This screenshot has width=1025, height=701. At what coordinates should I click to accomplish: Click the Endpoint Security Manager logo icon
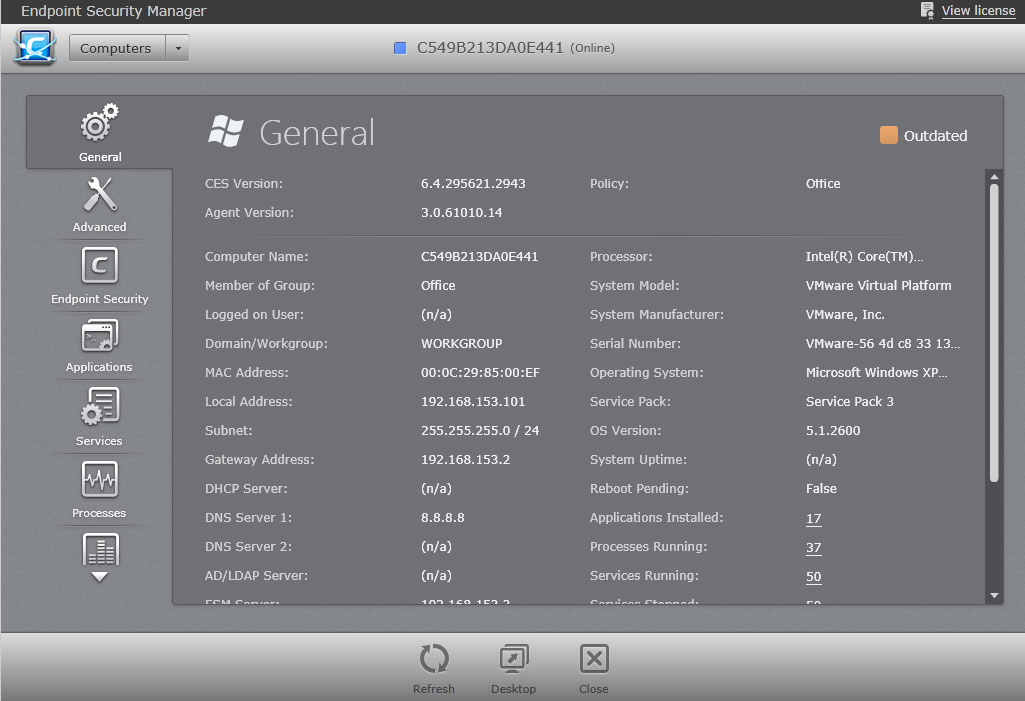click(35, 48)
